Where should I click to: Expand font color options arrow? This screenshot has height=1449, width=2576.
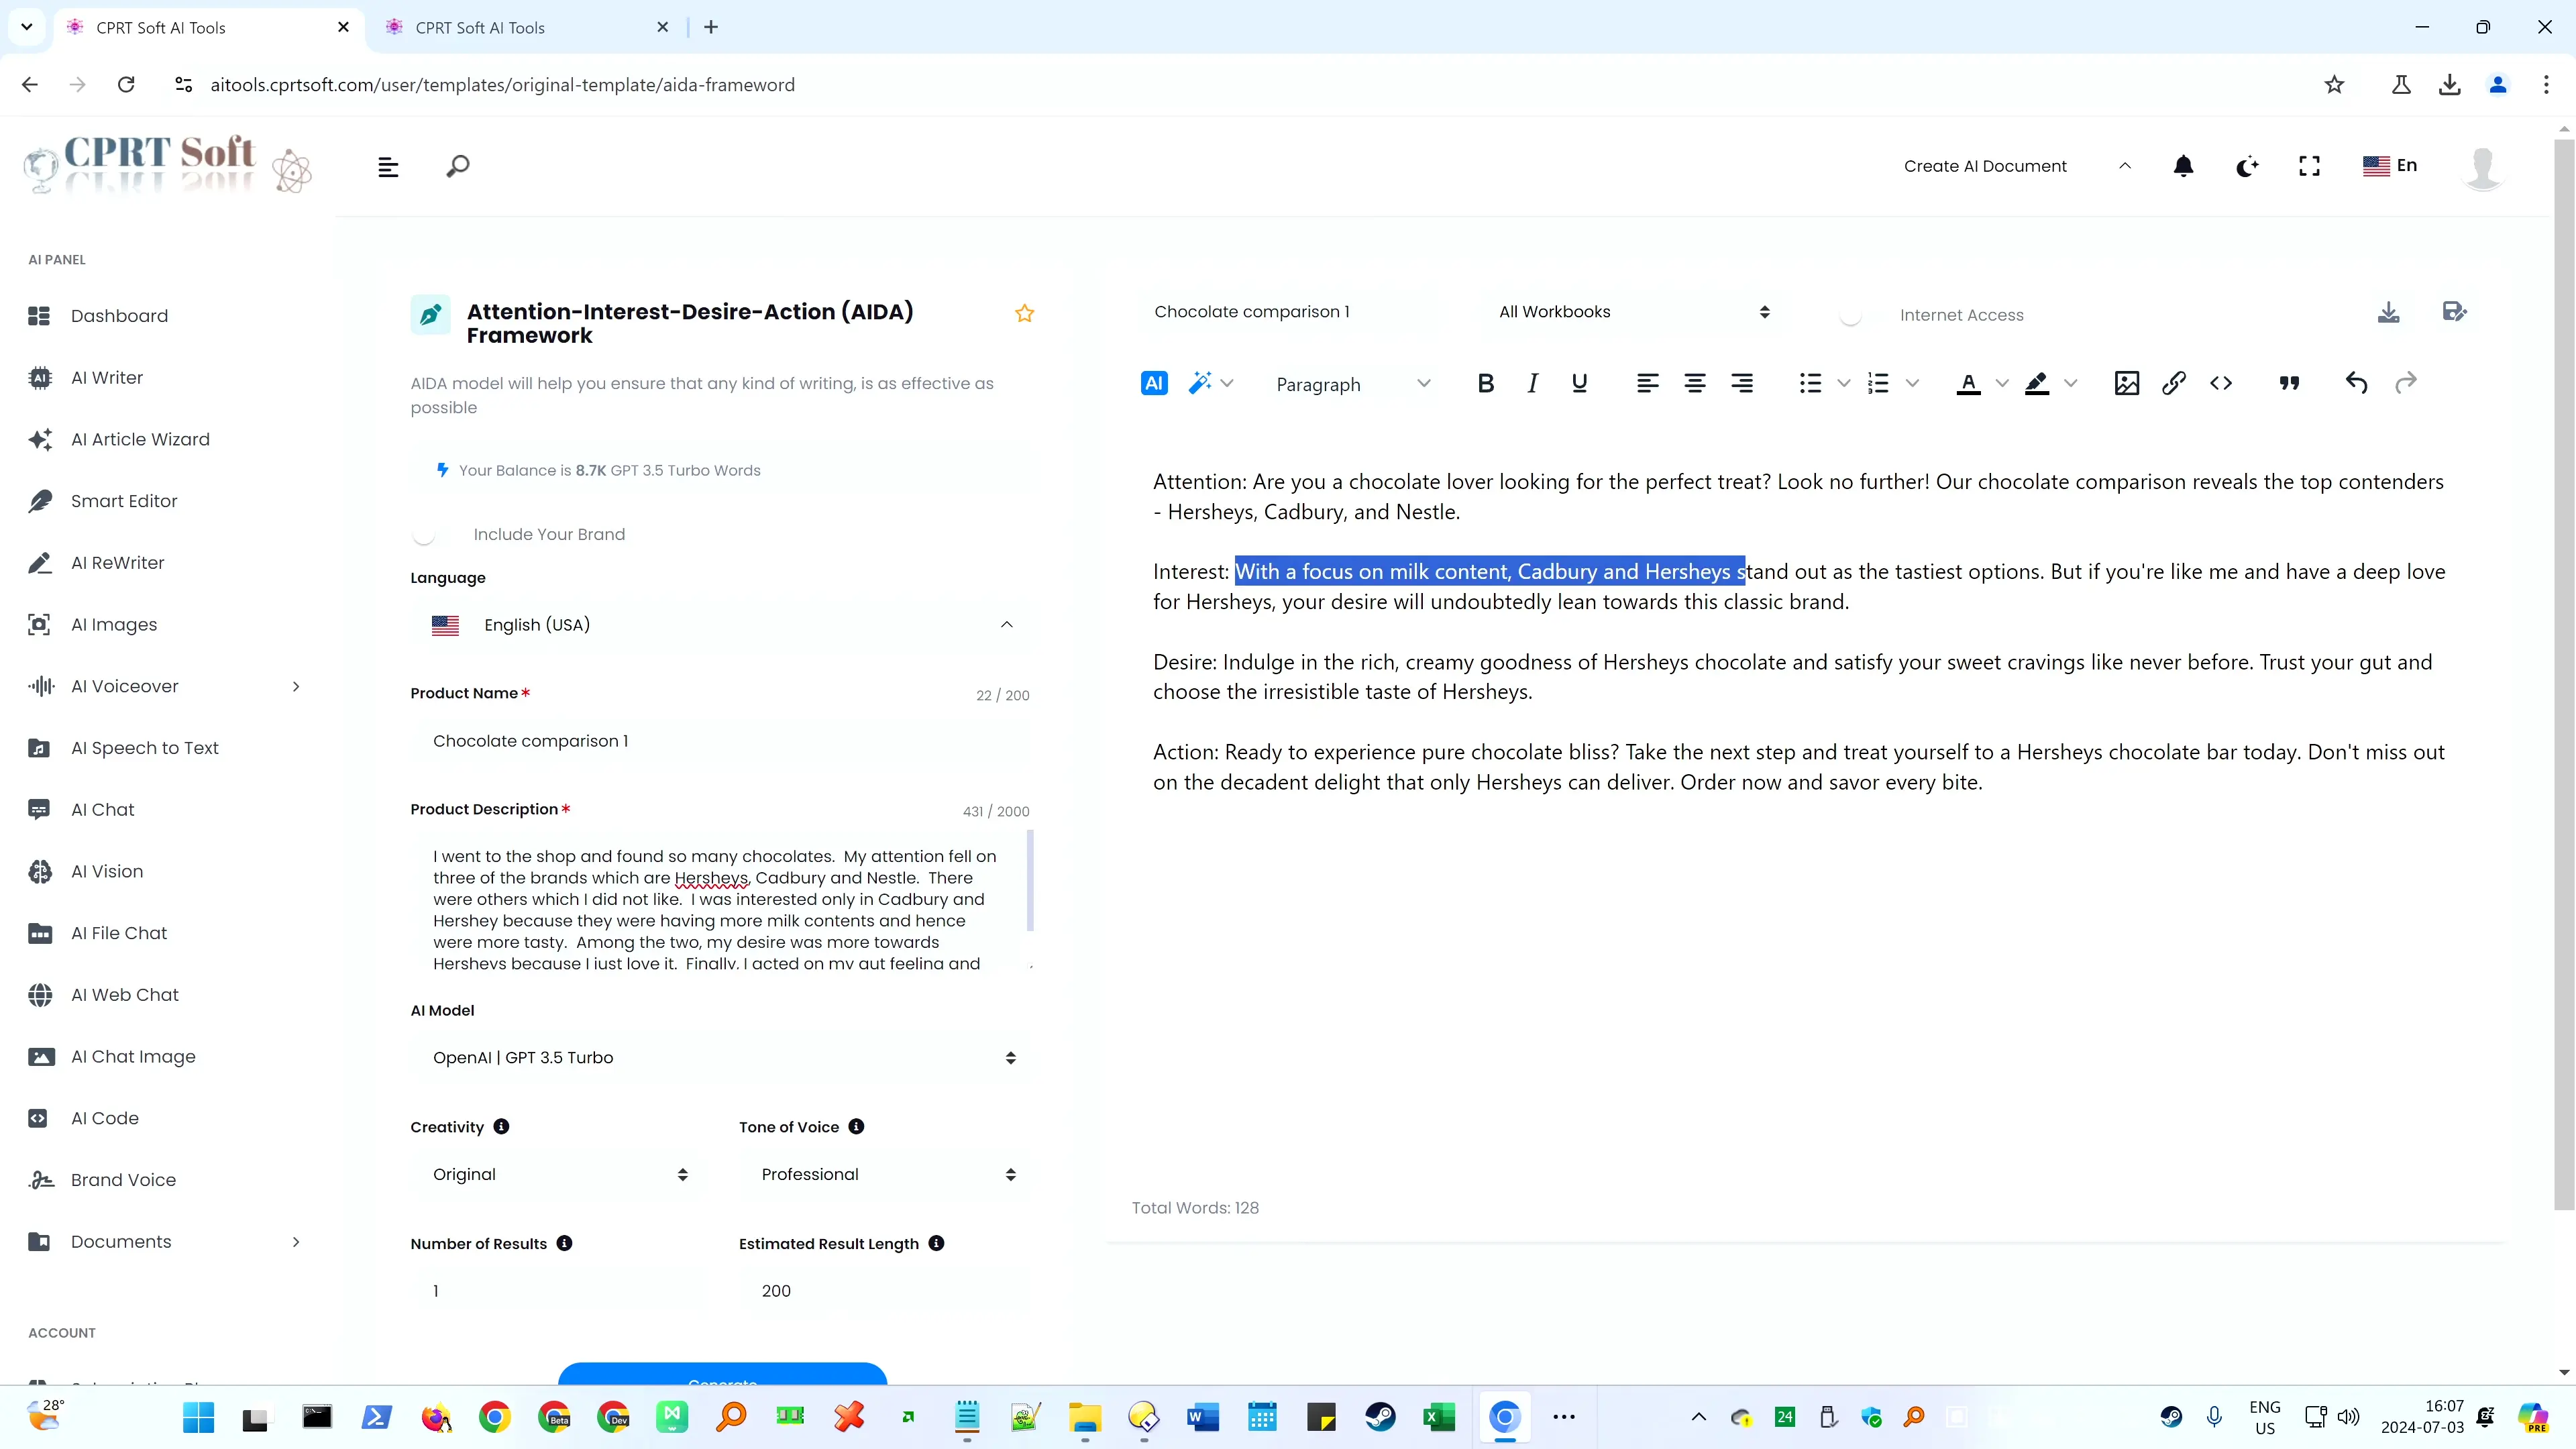point(2001,383)
